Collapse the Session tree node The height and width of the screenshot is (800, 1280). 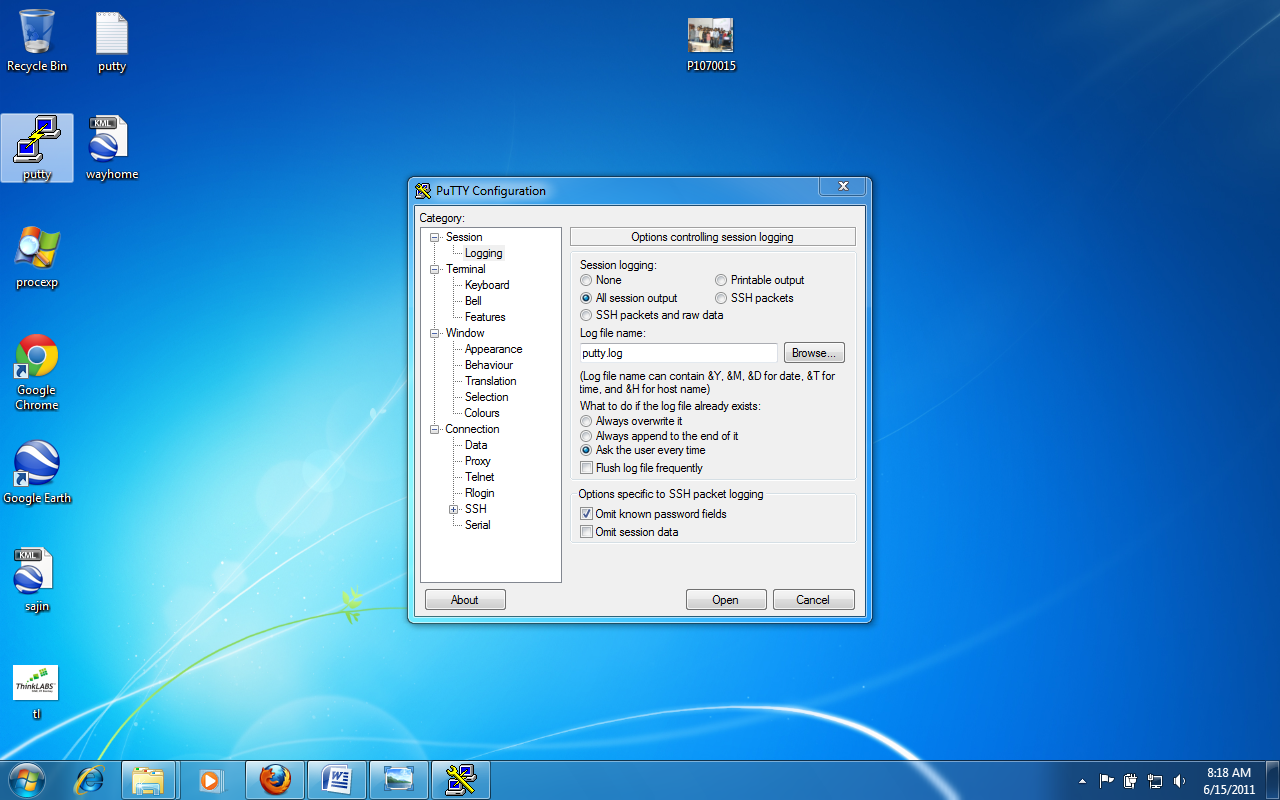435,237
